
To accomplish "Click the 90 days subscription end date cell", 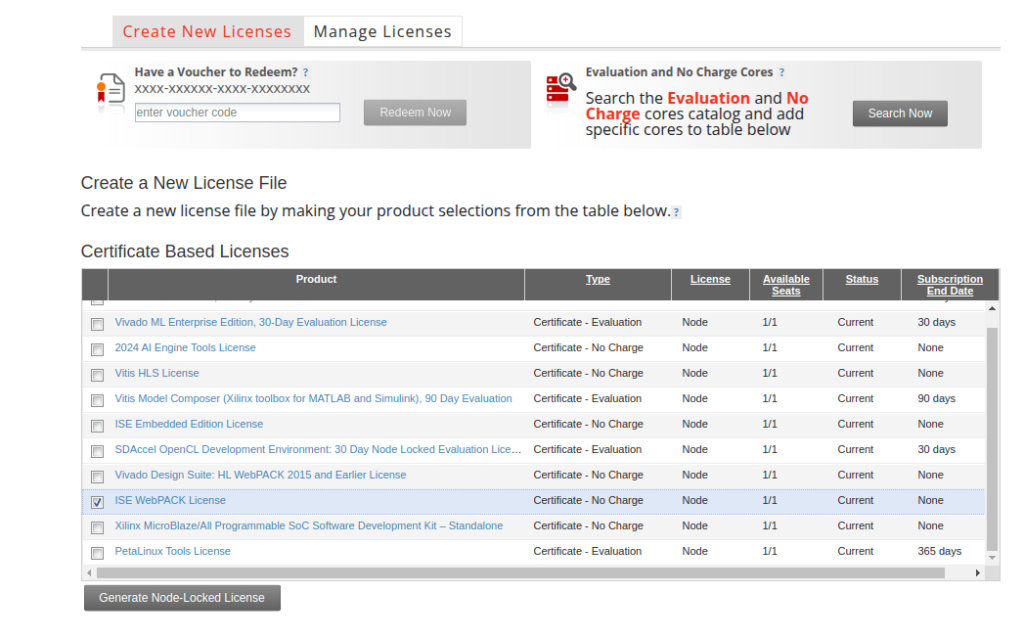I will coord(936,398).
